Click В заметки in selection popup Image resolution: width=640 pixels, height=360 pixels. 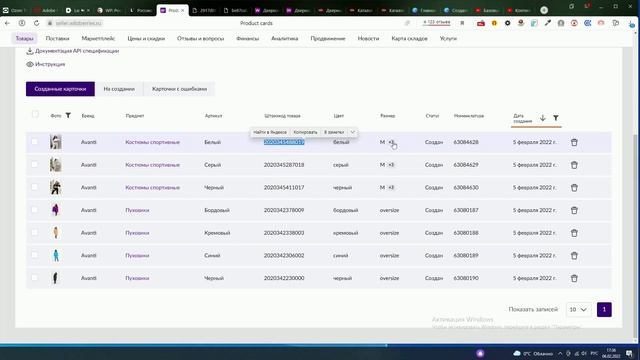click(x=334, y=132)
